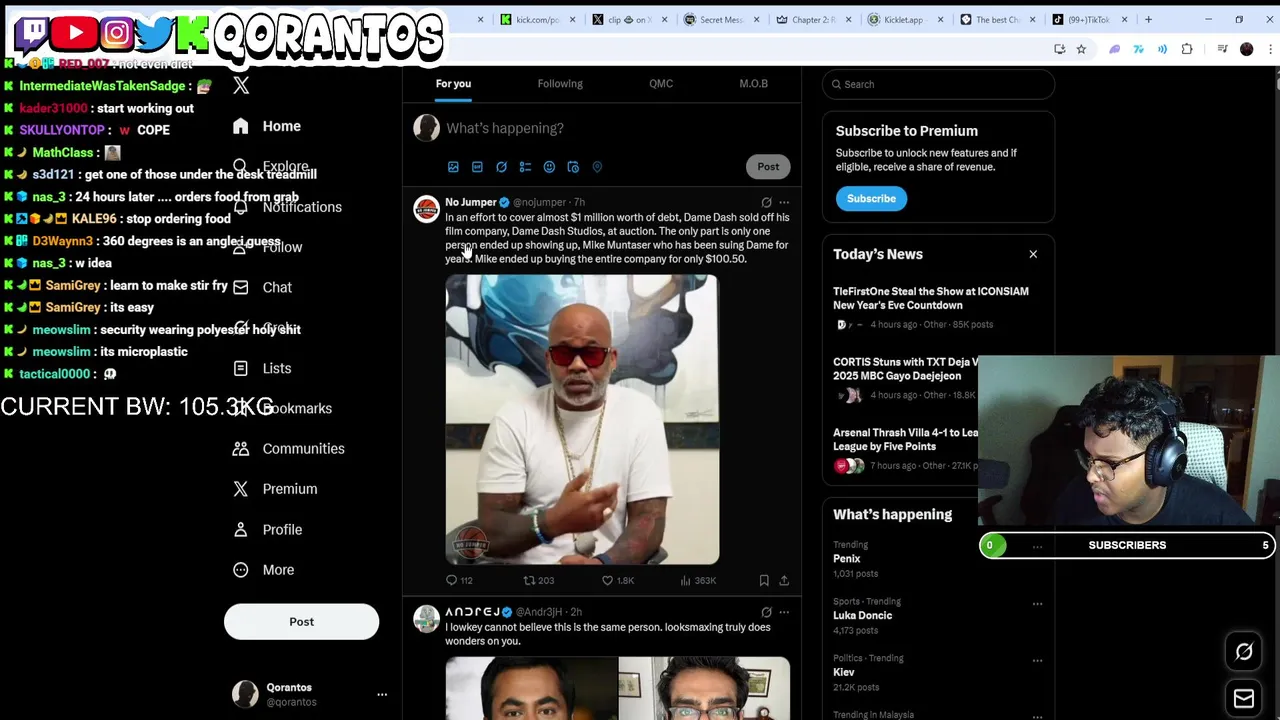
Task: Open account options next to Qorantos
Action: point(381,694)
